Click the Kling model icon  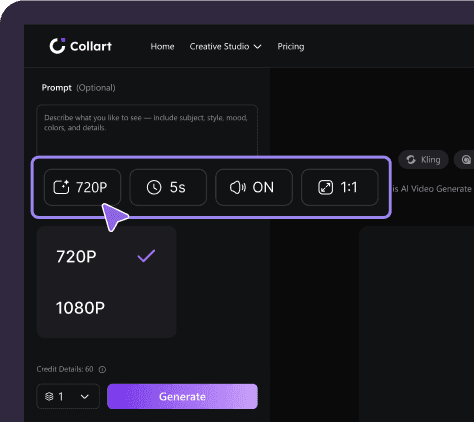(x=411, y=160)
